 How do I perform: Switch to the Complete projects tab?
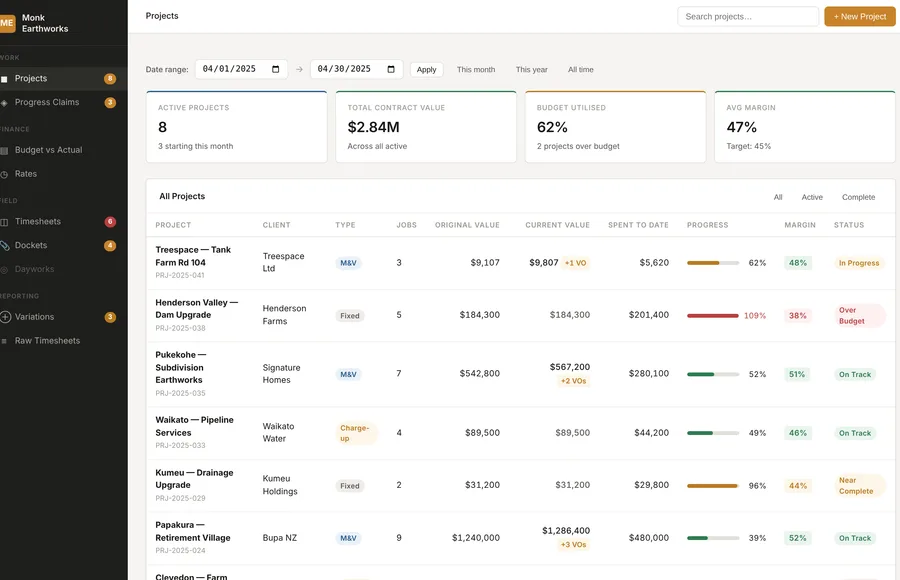858,197
